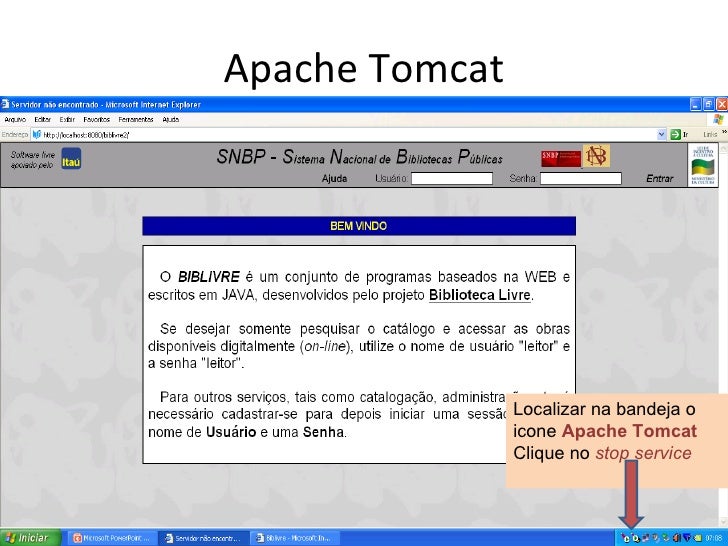
Task: Switch to Servidor não encontrado taskbar button
Action: click(203, 538)
